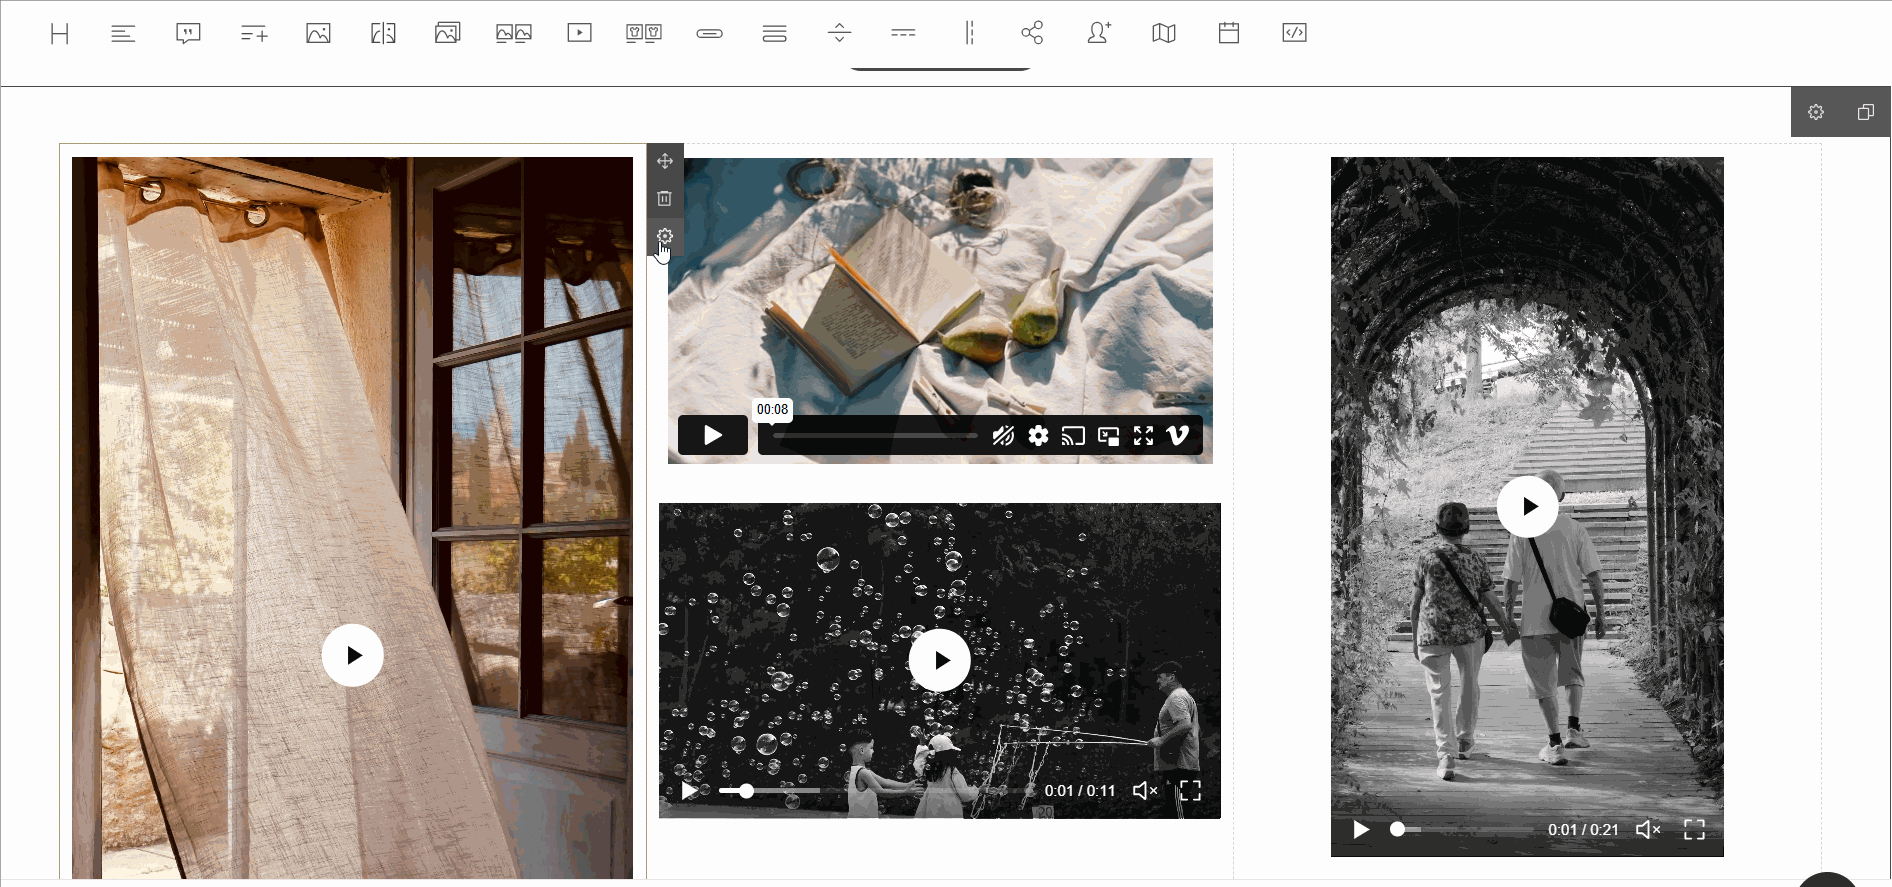Delete the picnic video block with trash icon
This screenshot has width=1892, height=887.
(x=665, y=198)
